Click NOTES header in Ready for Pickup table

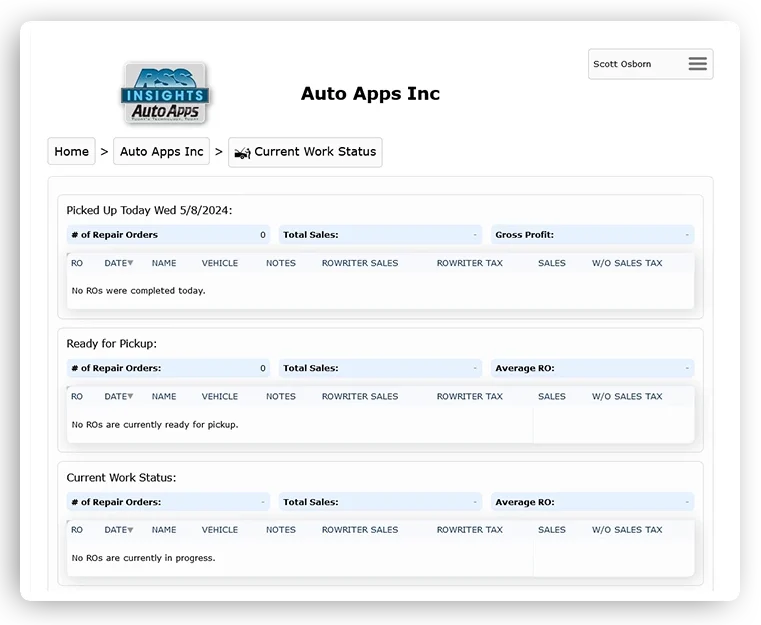pyautogui.click(x=281, y=396)
